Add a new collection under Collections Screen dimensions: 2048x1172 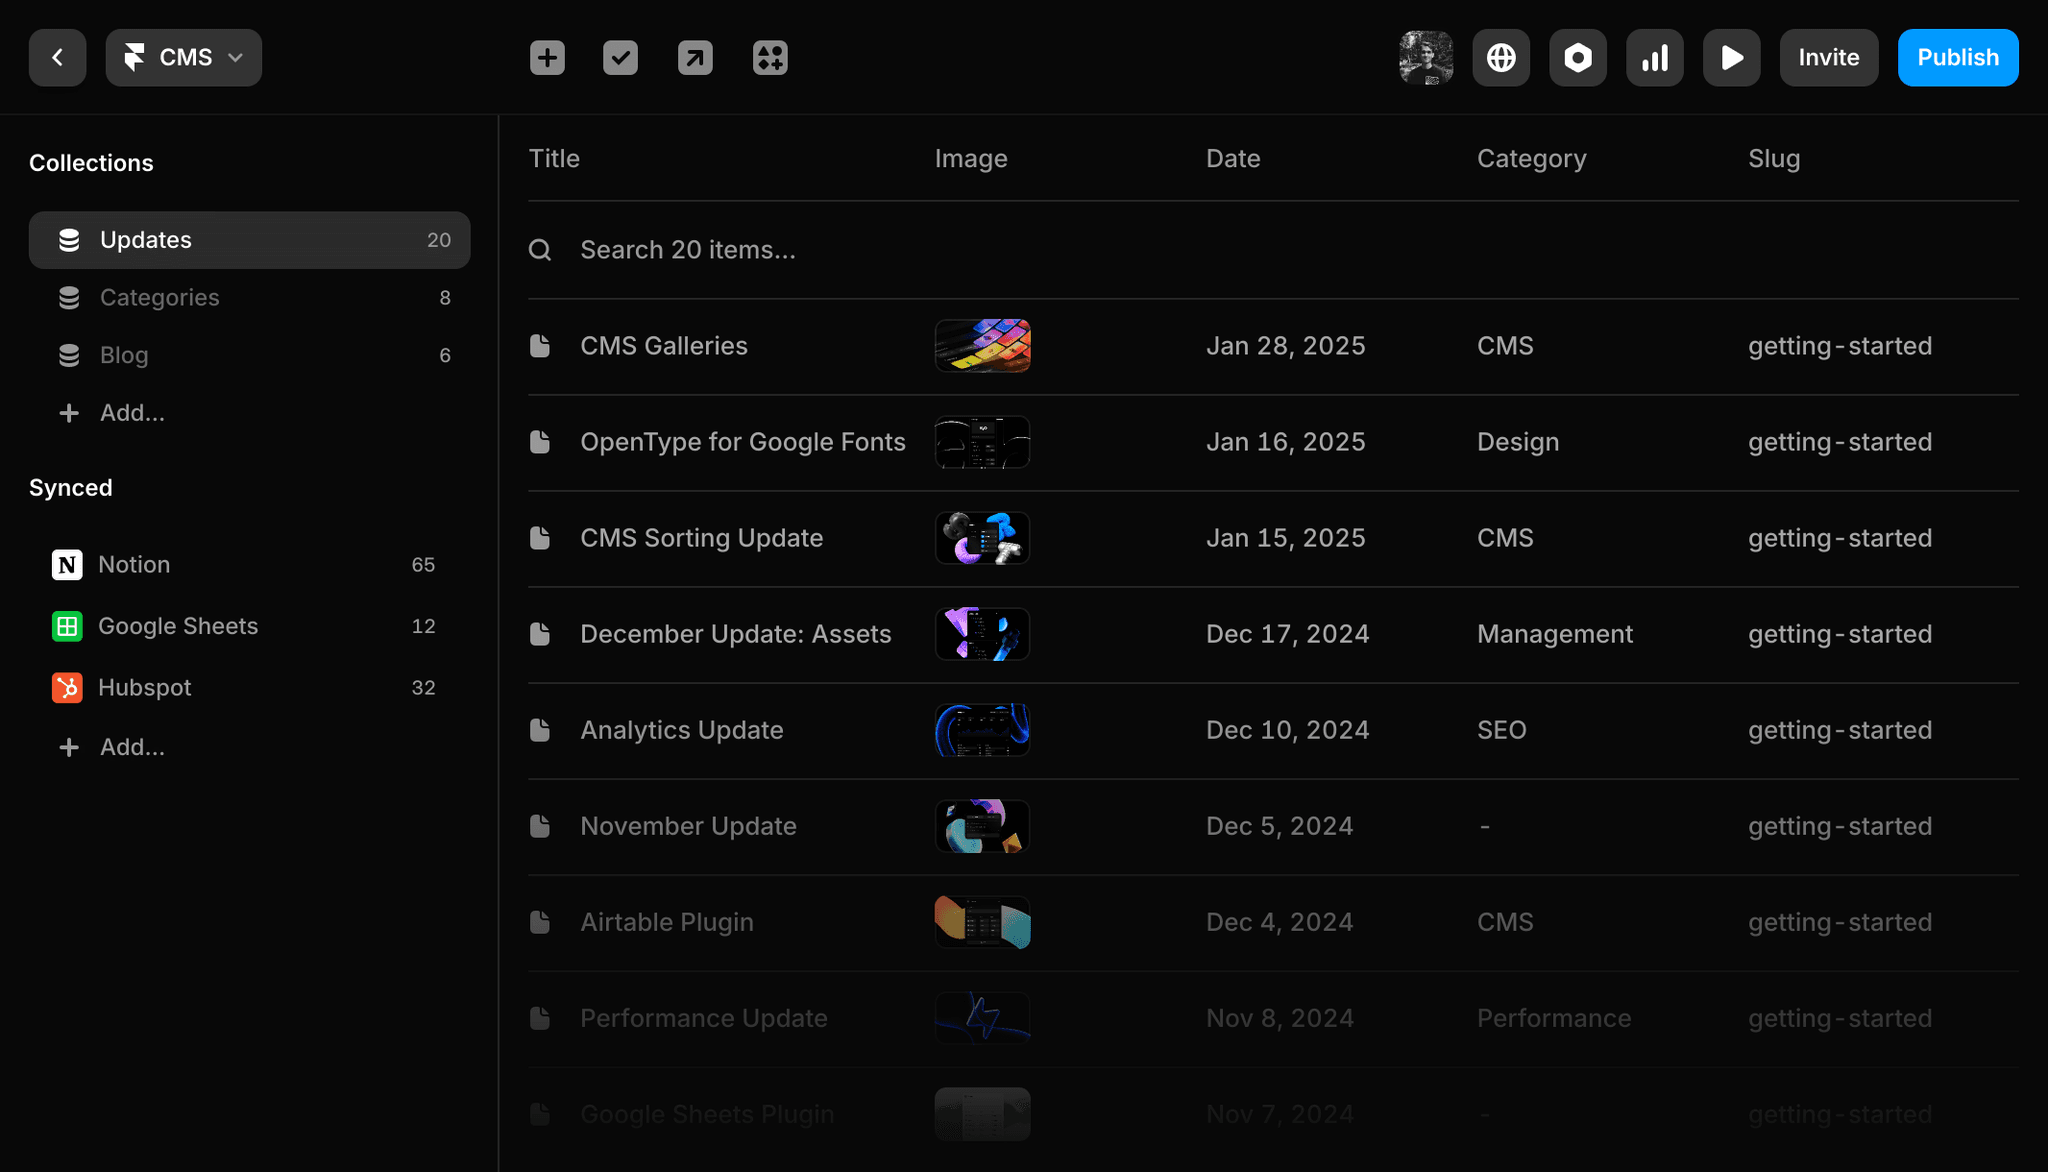click(x=131, y=413)
